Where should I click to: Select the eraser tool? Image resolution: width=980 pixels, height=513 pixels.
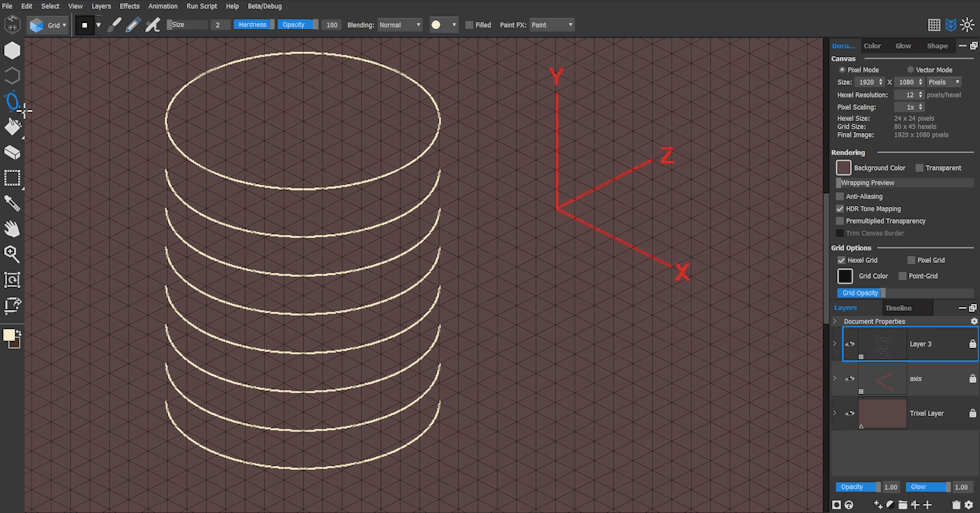[x=12, y=153]
